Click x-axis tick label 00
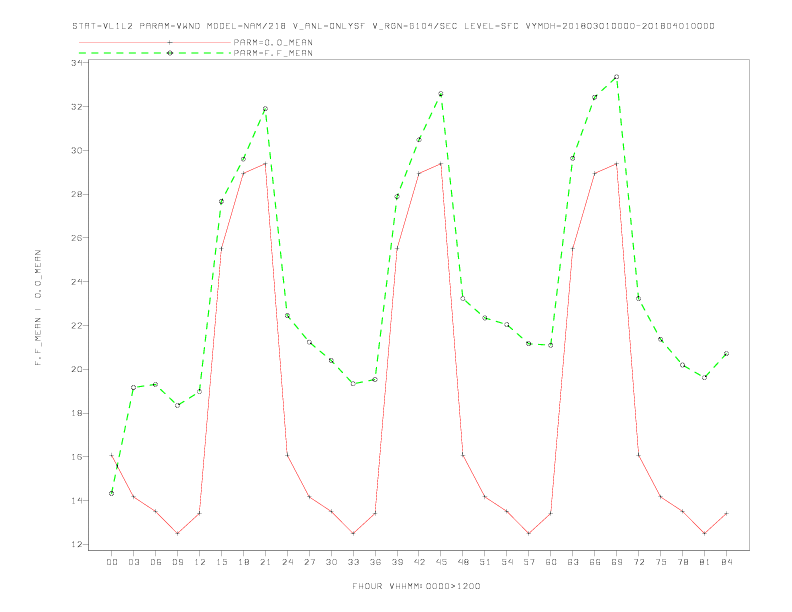The width and height of the screenshot is (792, 612). pos(112,562)
